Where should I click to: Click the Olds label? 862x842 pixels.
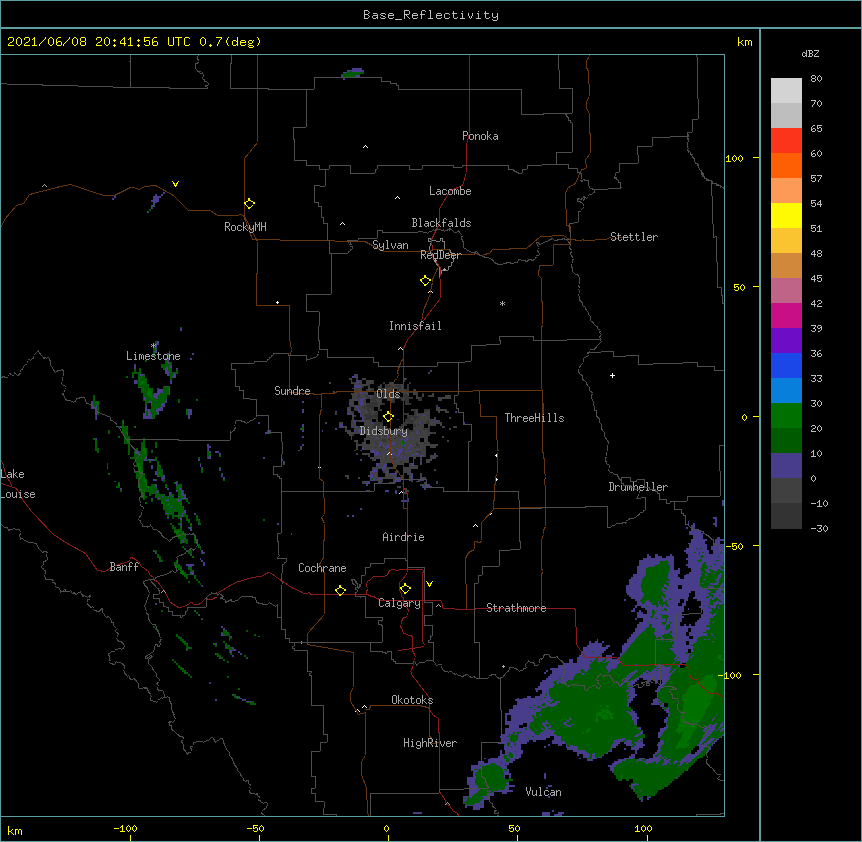click(x=388, y=394)
